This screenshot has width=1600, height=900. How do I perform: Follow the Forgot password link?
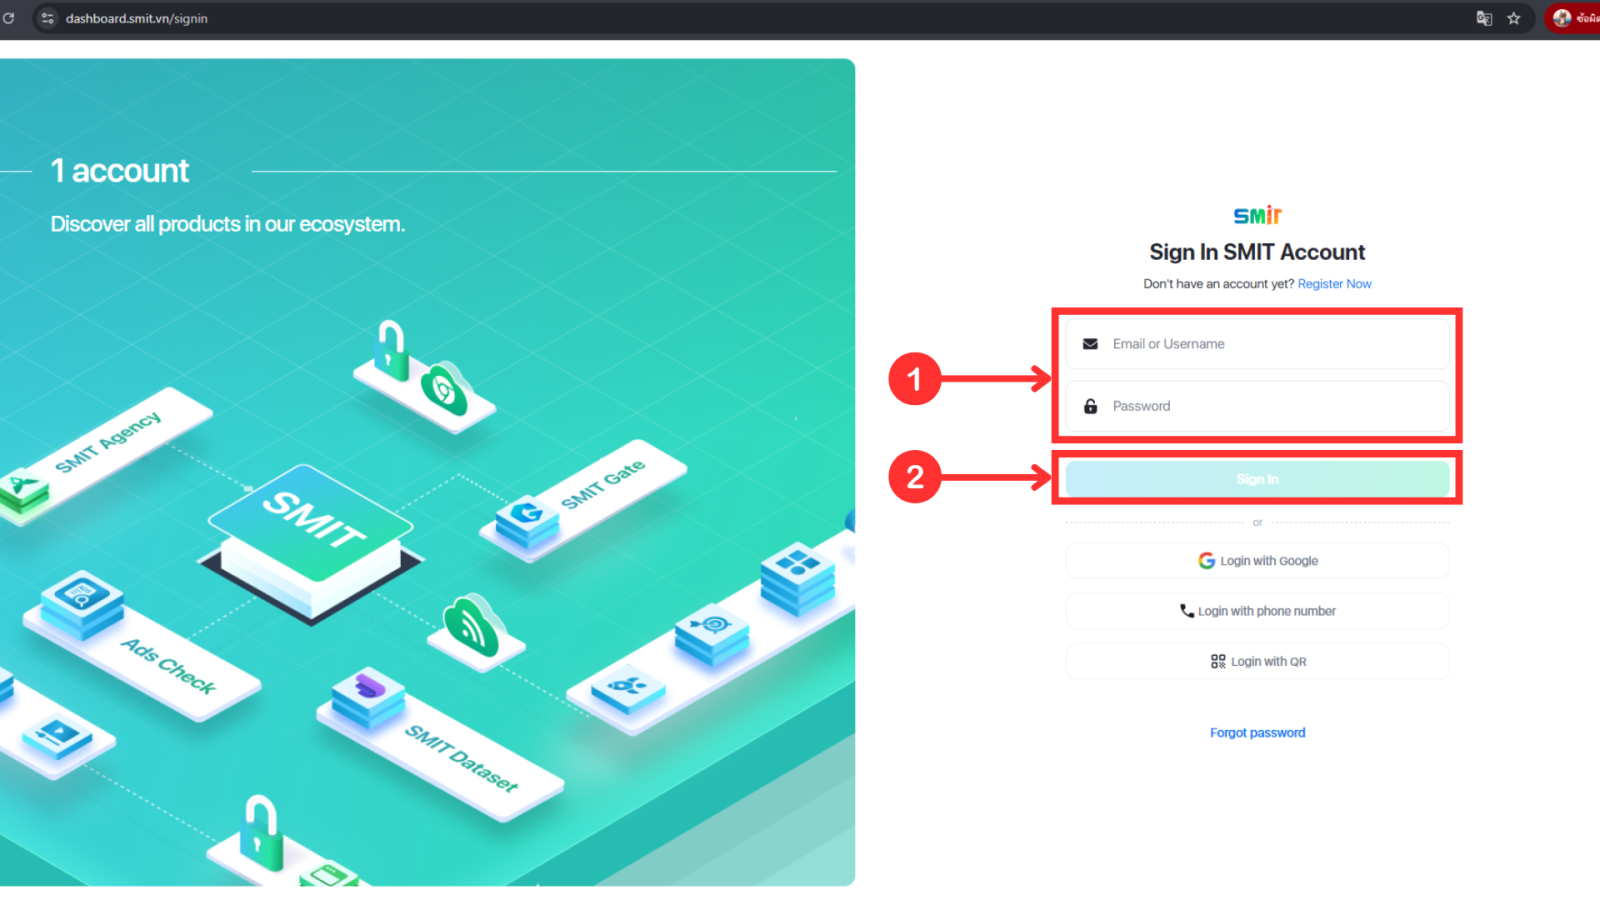1257,733
